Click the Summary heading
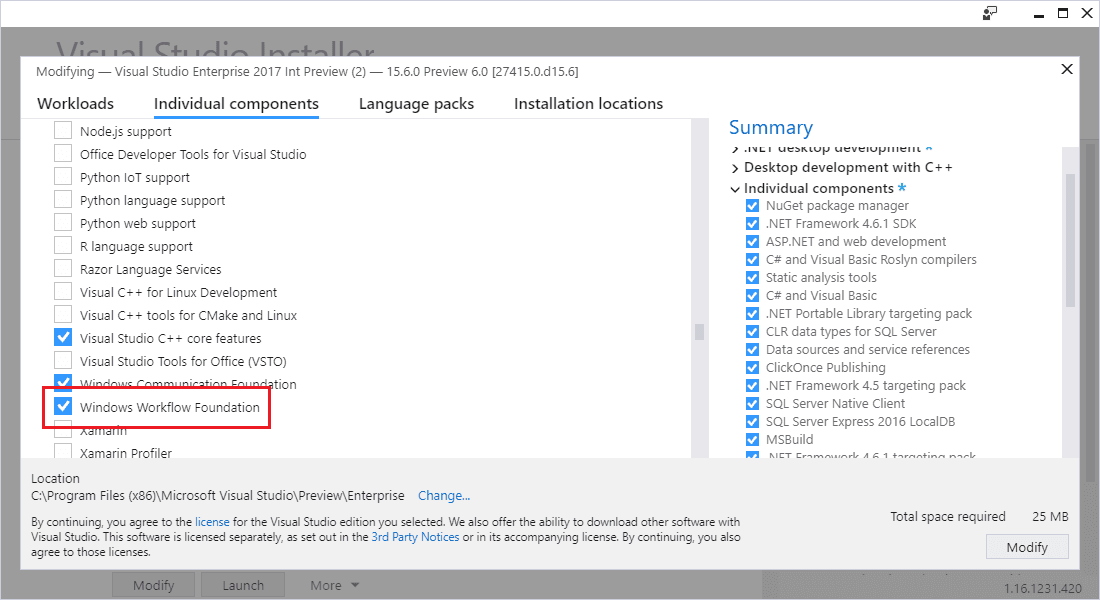1100x600 pixels. click(x=770, y=128)
